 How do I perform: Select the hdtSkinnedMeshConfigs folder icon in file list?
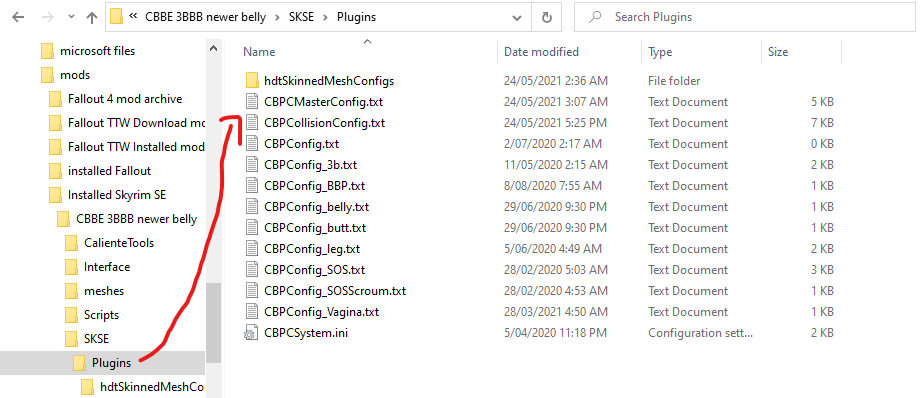coord(251,80)
